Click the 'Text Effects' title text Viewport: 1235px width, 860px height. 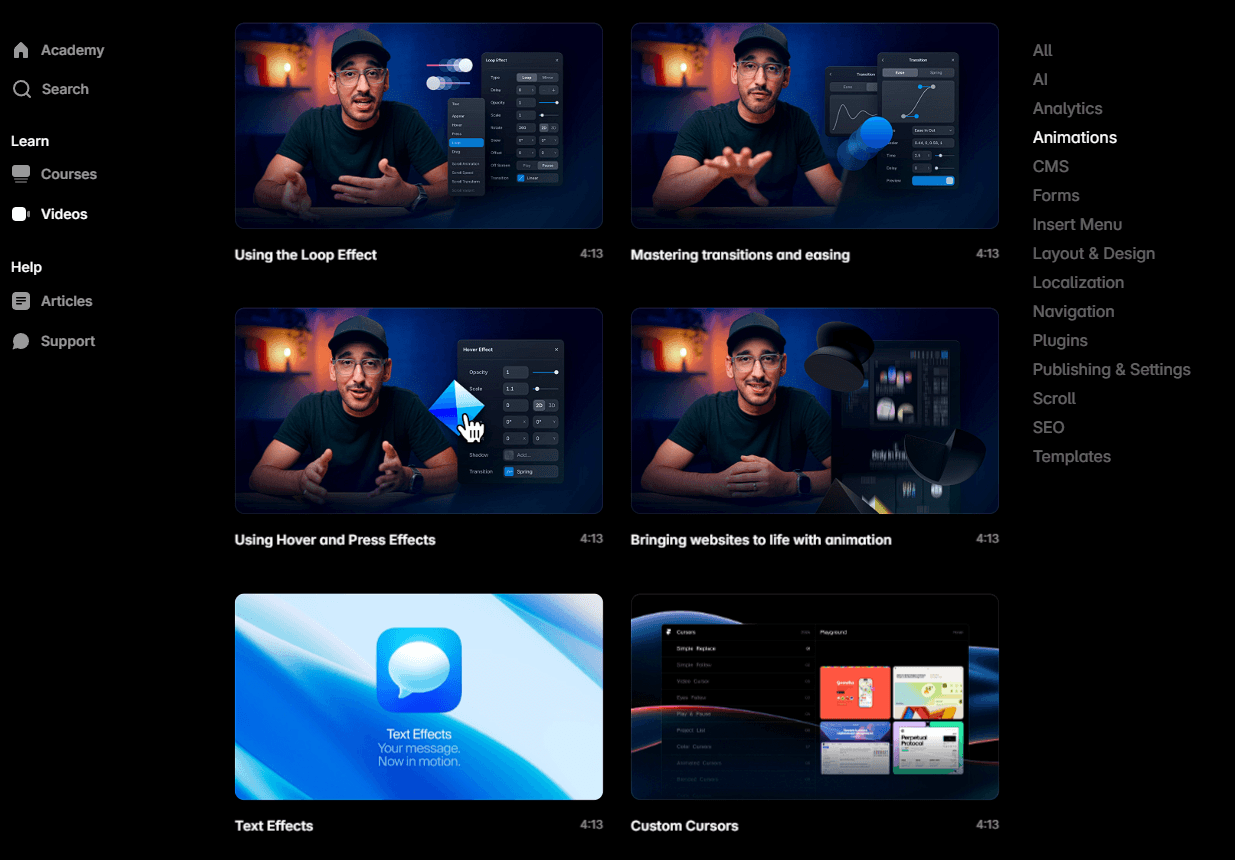point(274,826)
